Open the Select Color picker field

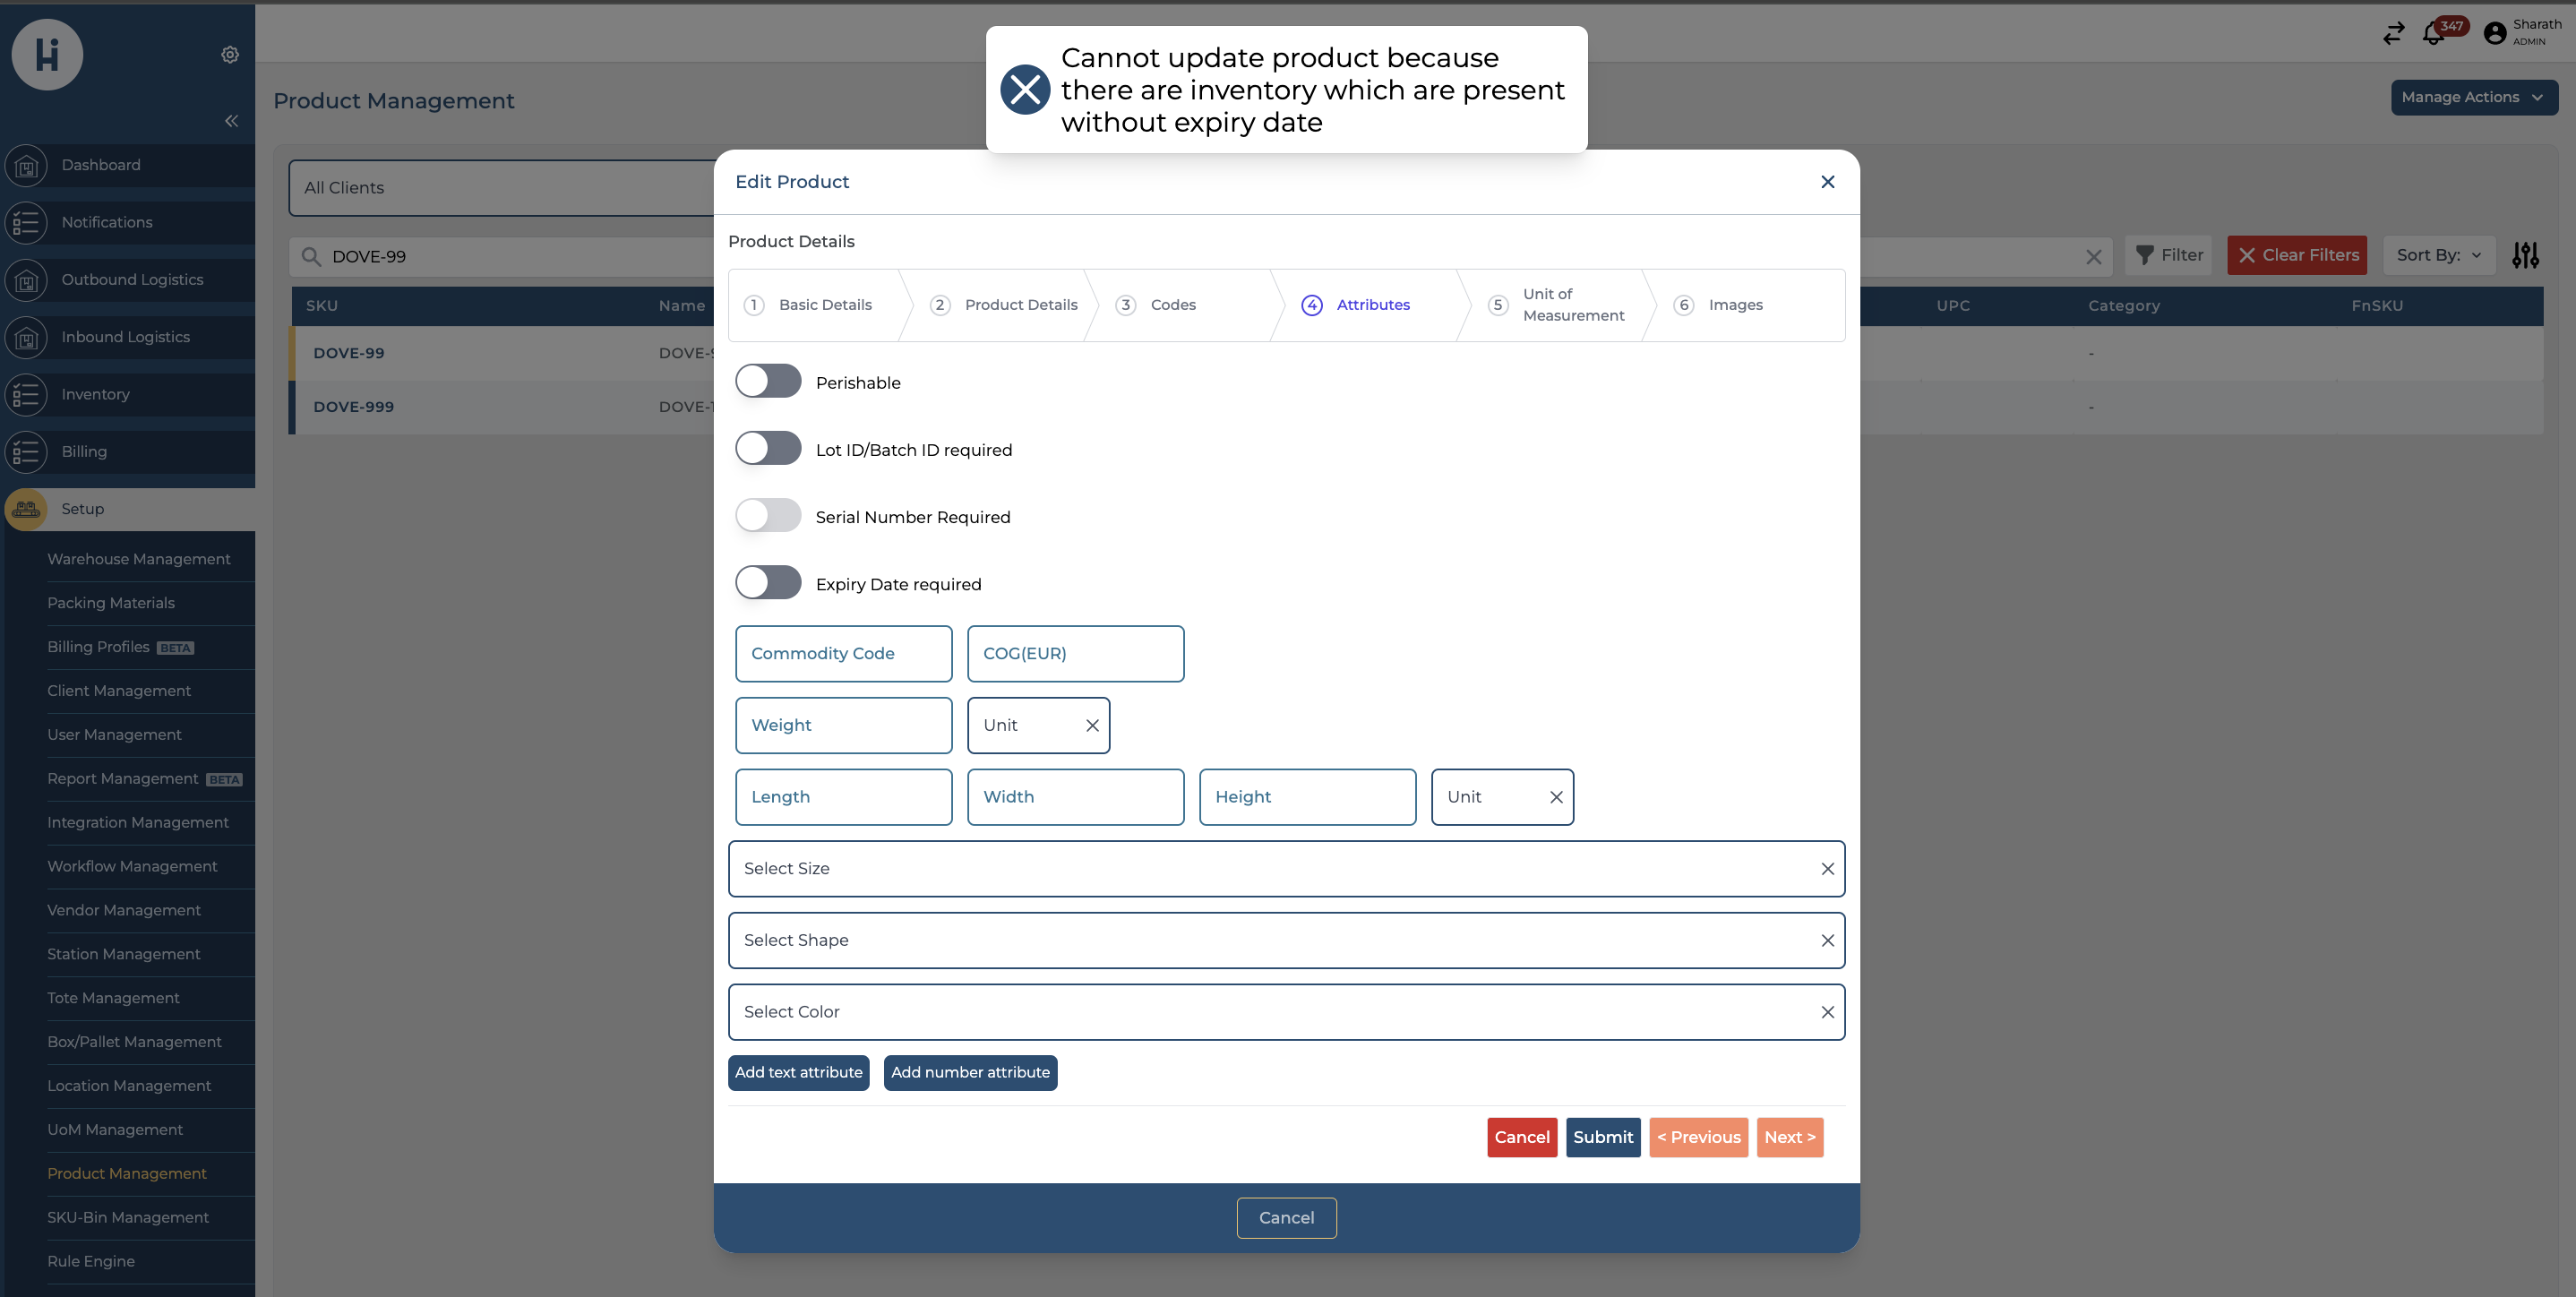click(1270, 1012)
